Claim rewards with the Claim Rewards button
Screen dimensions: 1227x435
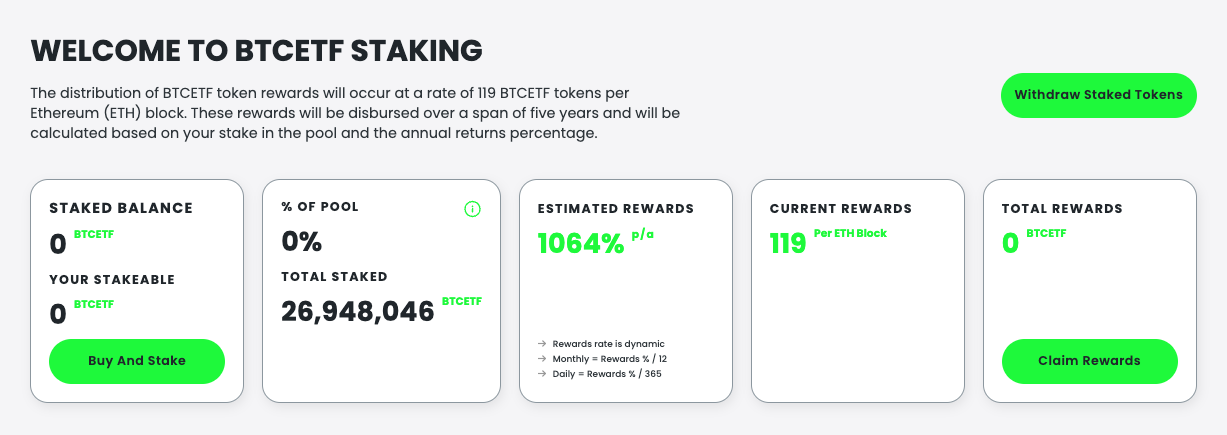[1089, 360]
